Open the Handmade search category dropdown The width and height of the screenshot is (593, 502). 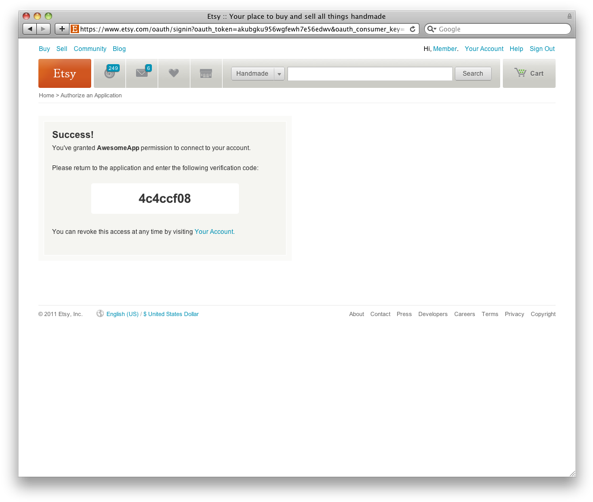click(x=258, y=73)
